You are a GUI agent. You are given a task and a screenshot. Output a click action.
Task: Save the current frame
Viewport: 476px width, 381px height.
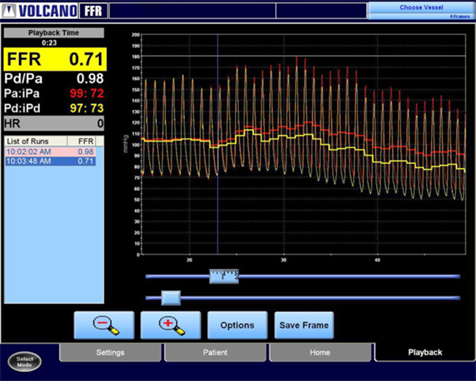(x=304, y=325)
